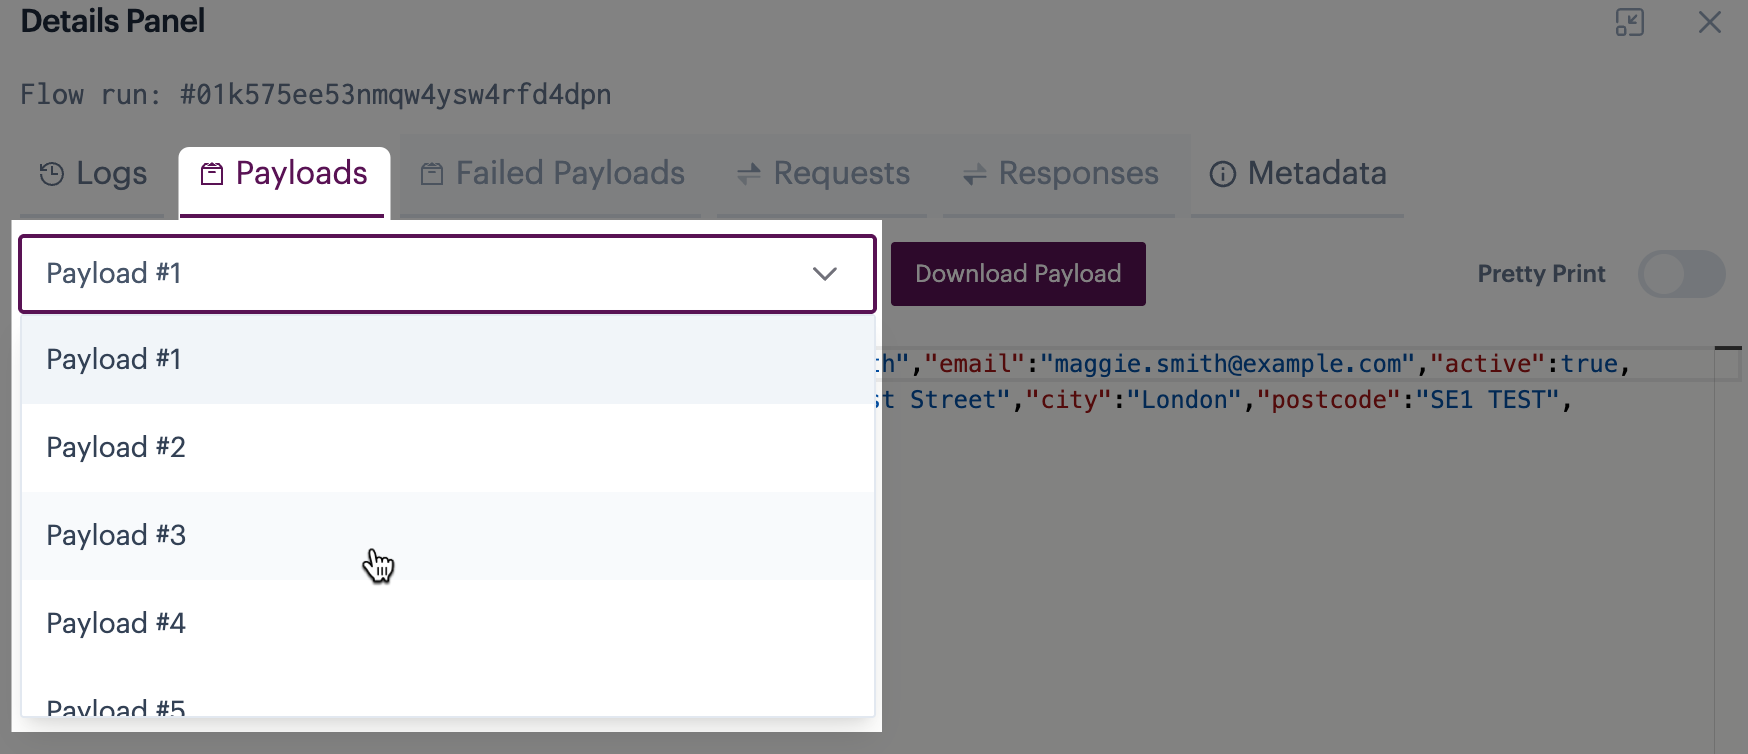Click the Failed Payloads tab icon
The width and height of the screenshot is (1748, 754).
click(432, 174)
